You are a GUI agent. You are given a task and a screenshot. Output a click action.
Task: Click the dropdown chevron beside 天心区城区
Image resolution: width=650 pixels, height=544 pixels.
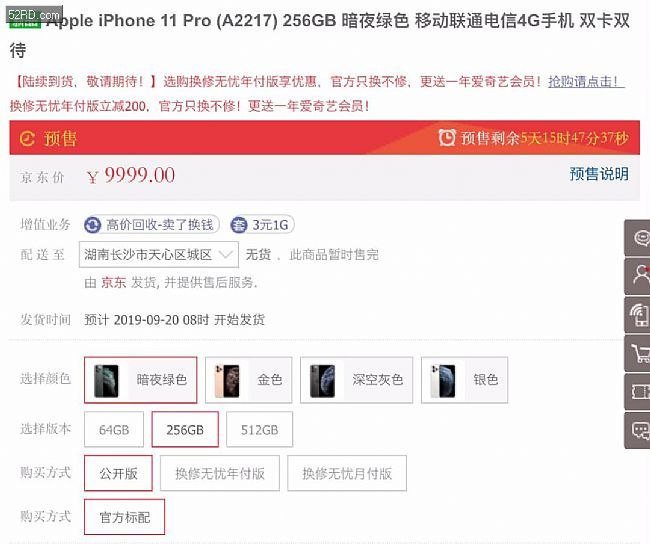226,254
